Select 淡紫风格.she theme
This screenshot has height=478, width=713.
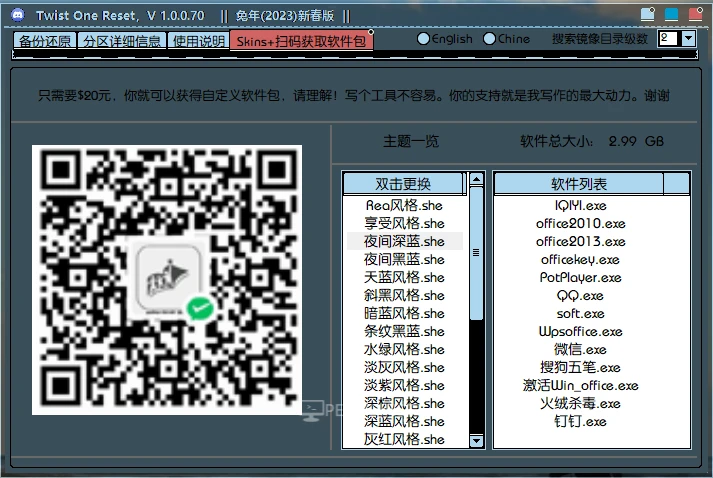404,385
